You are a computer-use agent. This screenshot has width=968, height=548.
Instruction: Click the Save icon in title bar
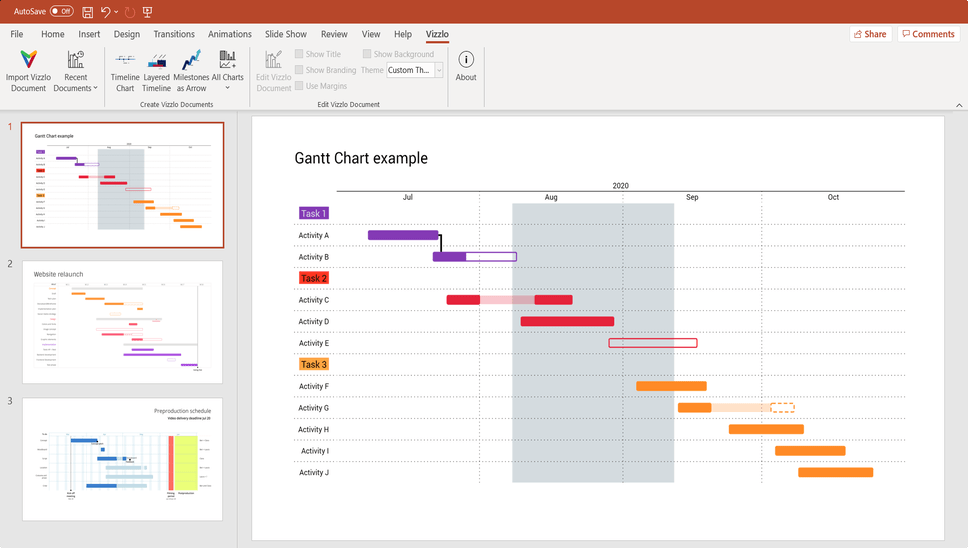click(x=88, y=12)
